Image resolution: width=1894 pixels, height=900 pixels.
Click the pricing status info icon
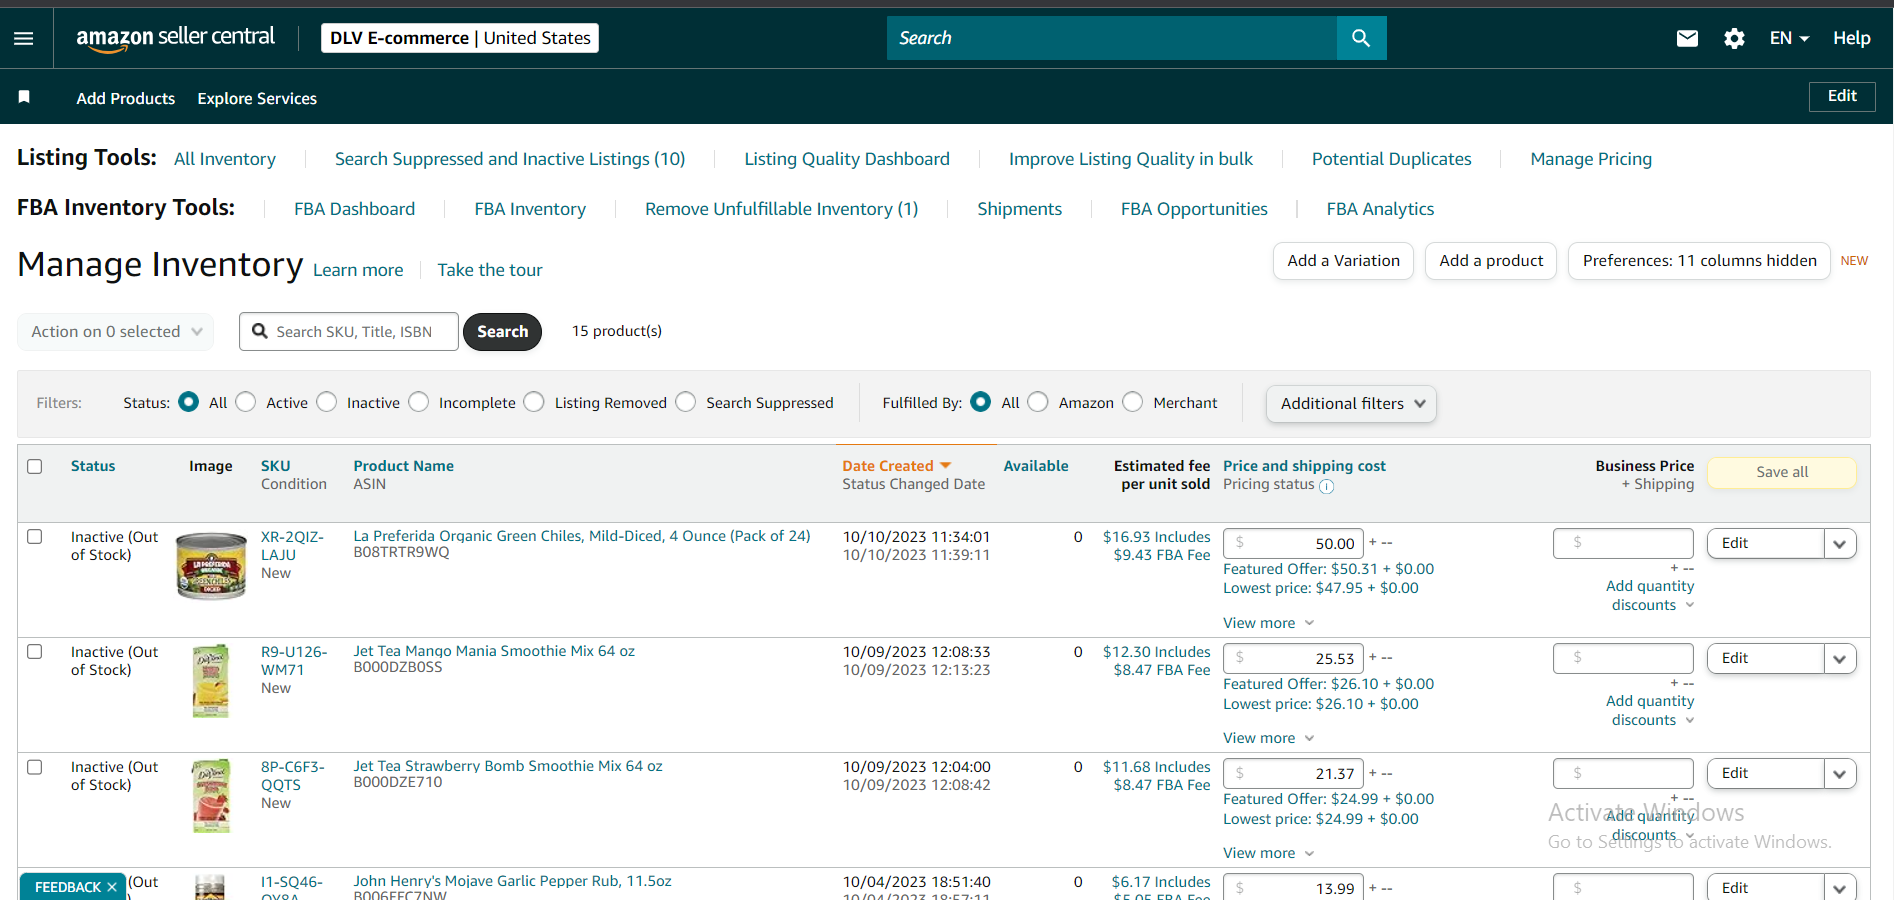point(1326,487)
